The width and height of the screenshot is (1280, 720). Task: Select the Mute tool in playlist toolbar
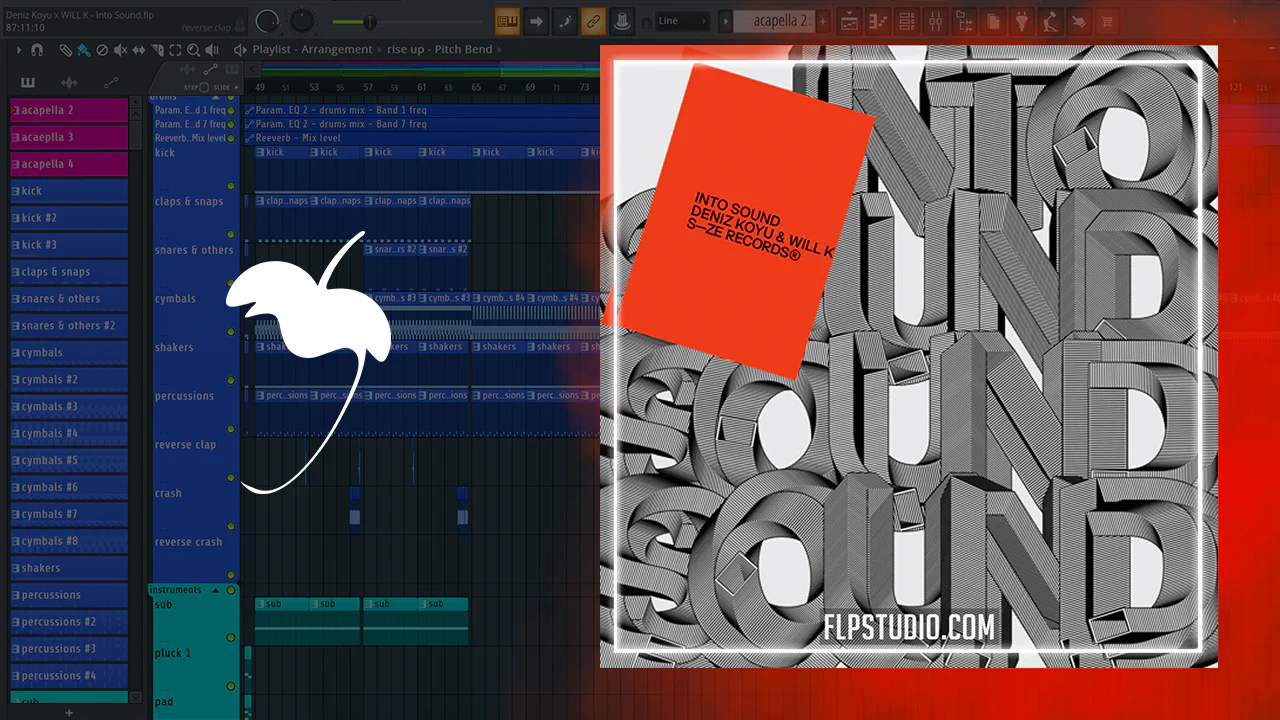pyautogui.click(x=120, y=49)
